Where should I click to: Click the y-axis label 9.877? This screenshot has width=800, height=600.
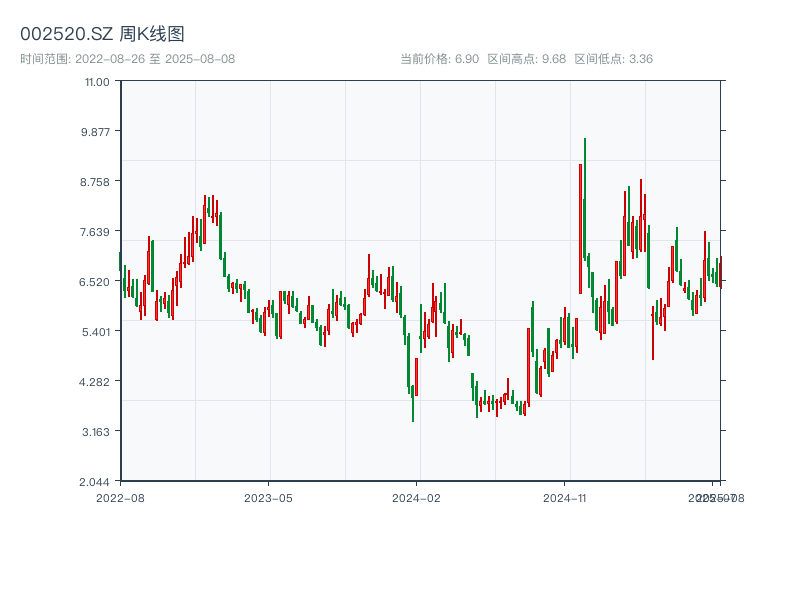95,132
